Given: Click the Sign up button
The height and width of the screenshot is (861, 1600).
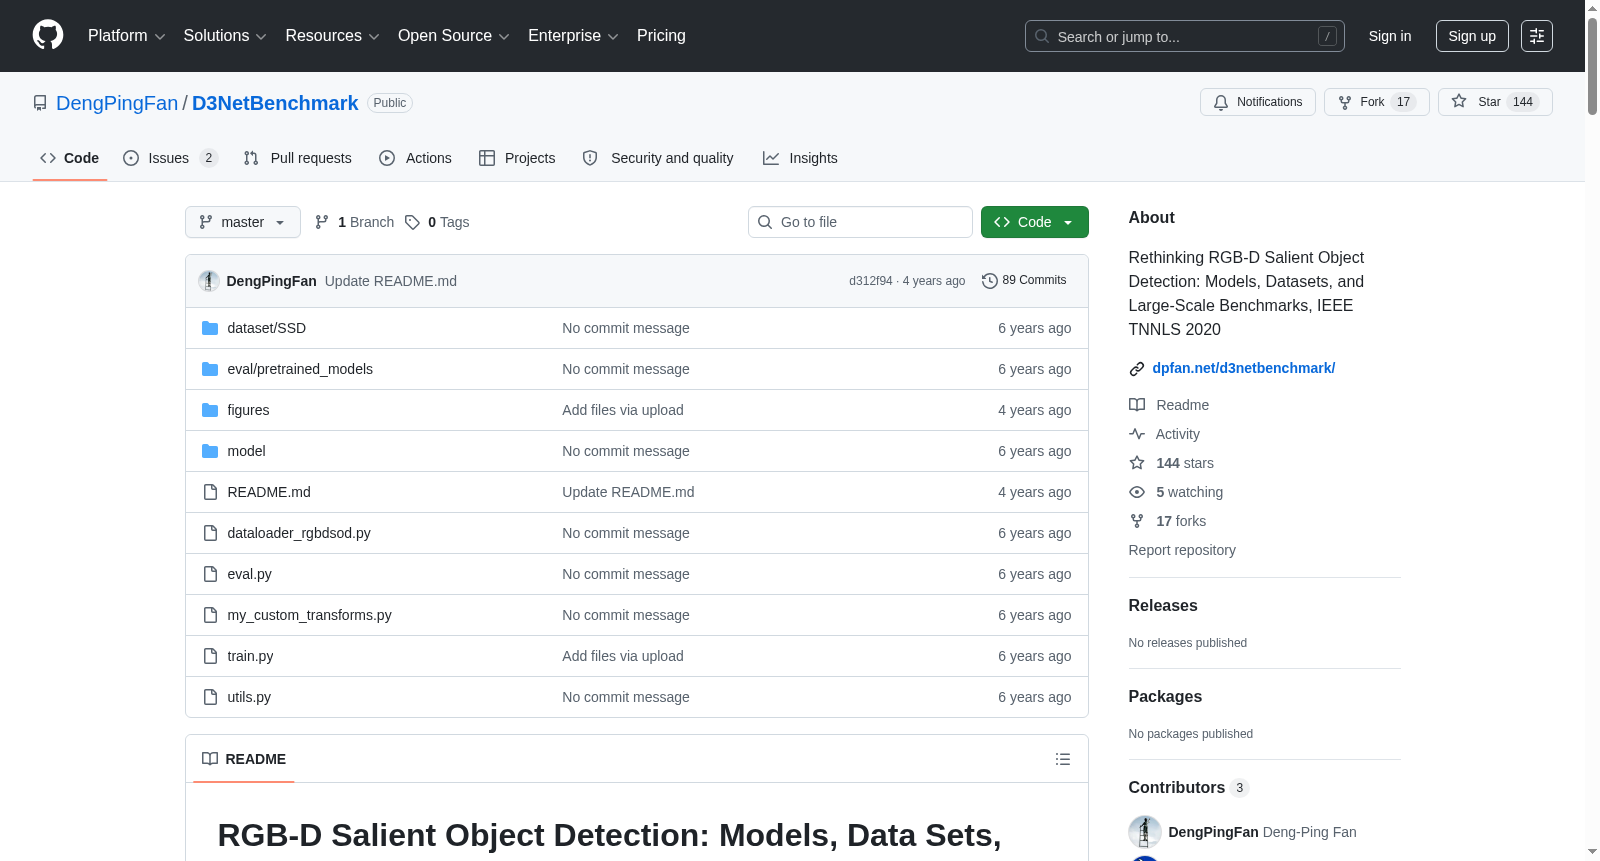Looking at the screenshot, I should pos(1472,36).
